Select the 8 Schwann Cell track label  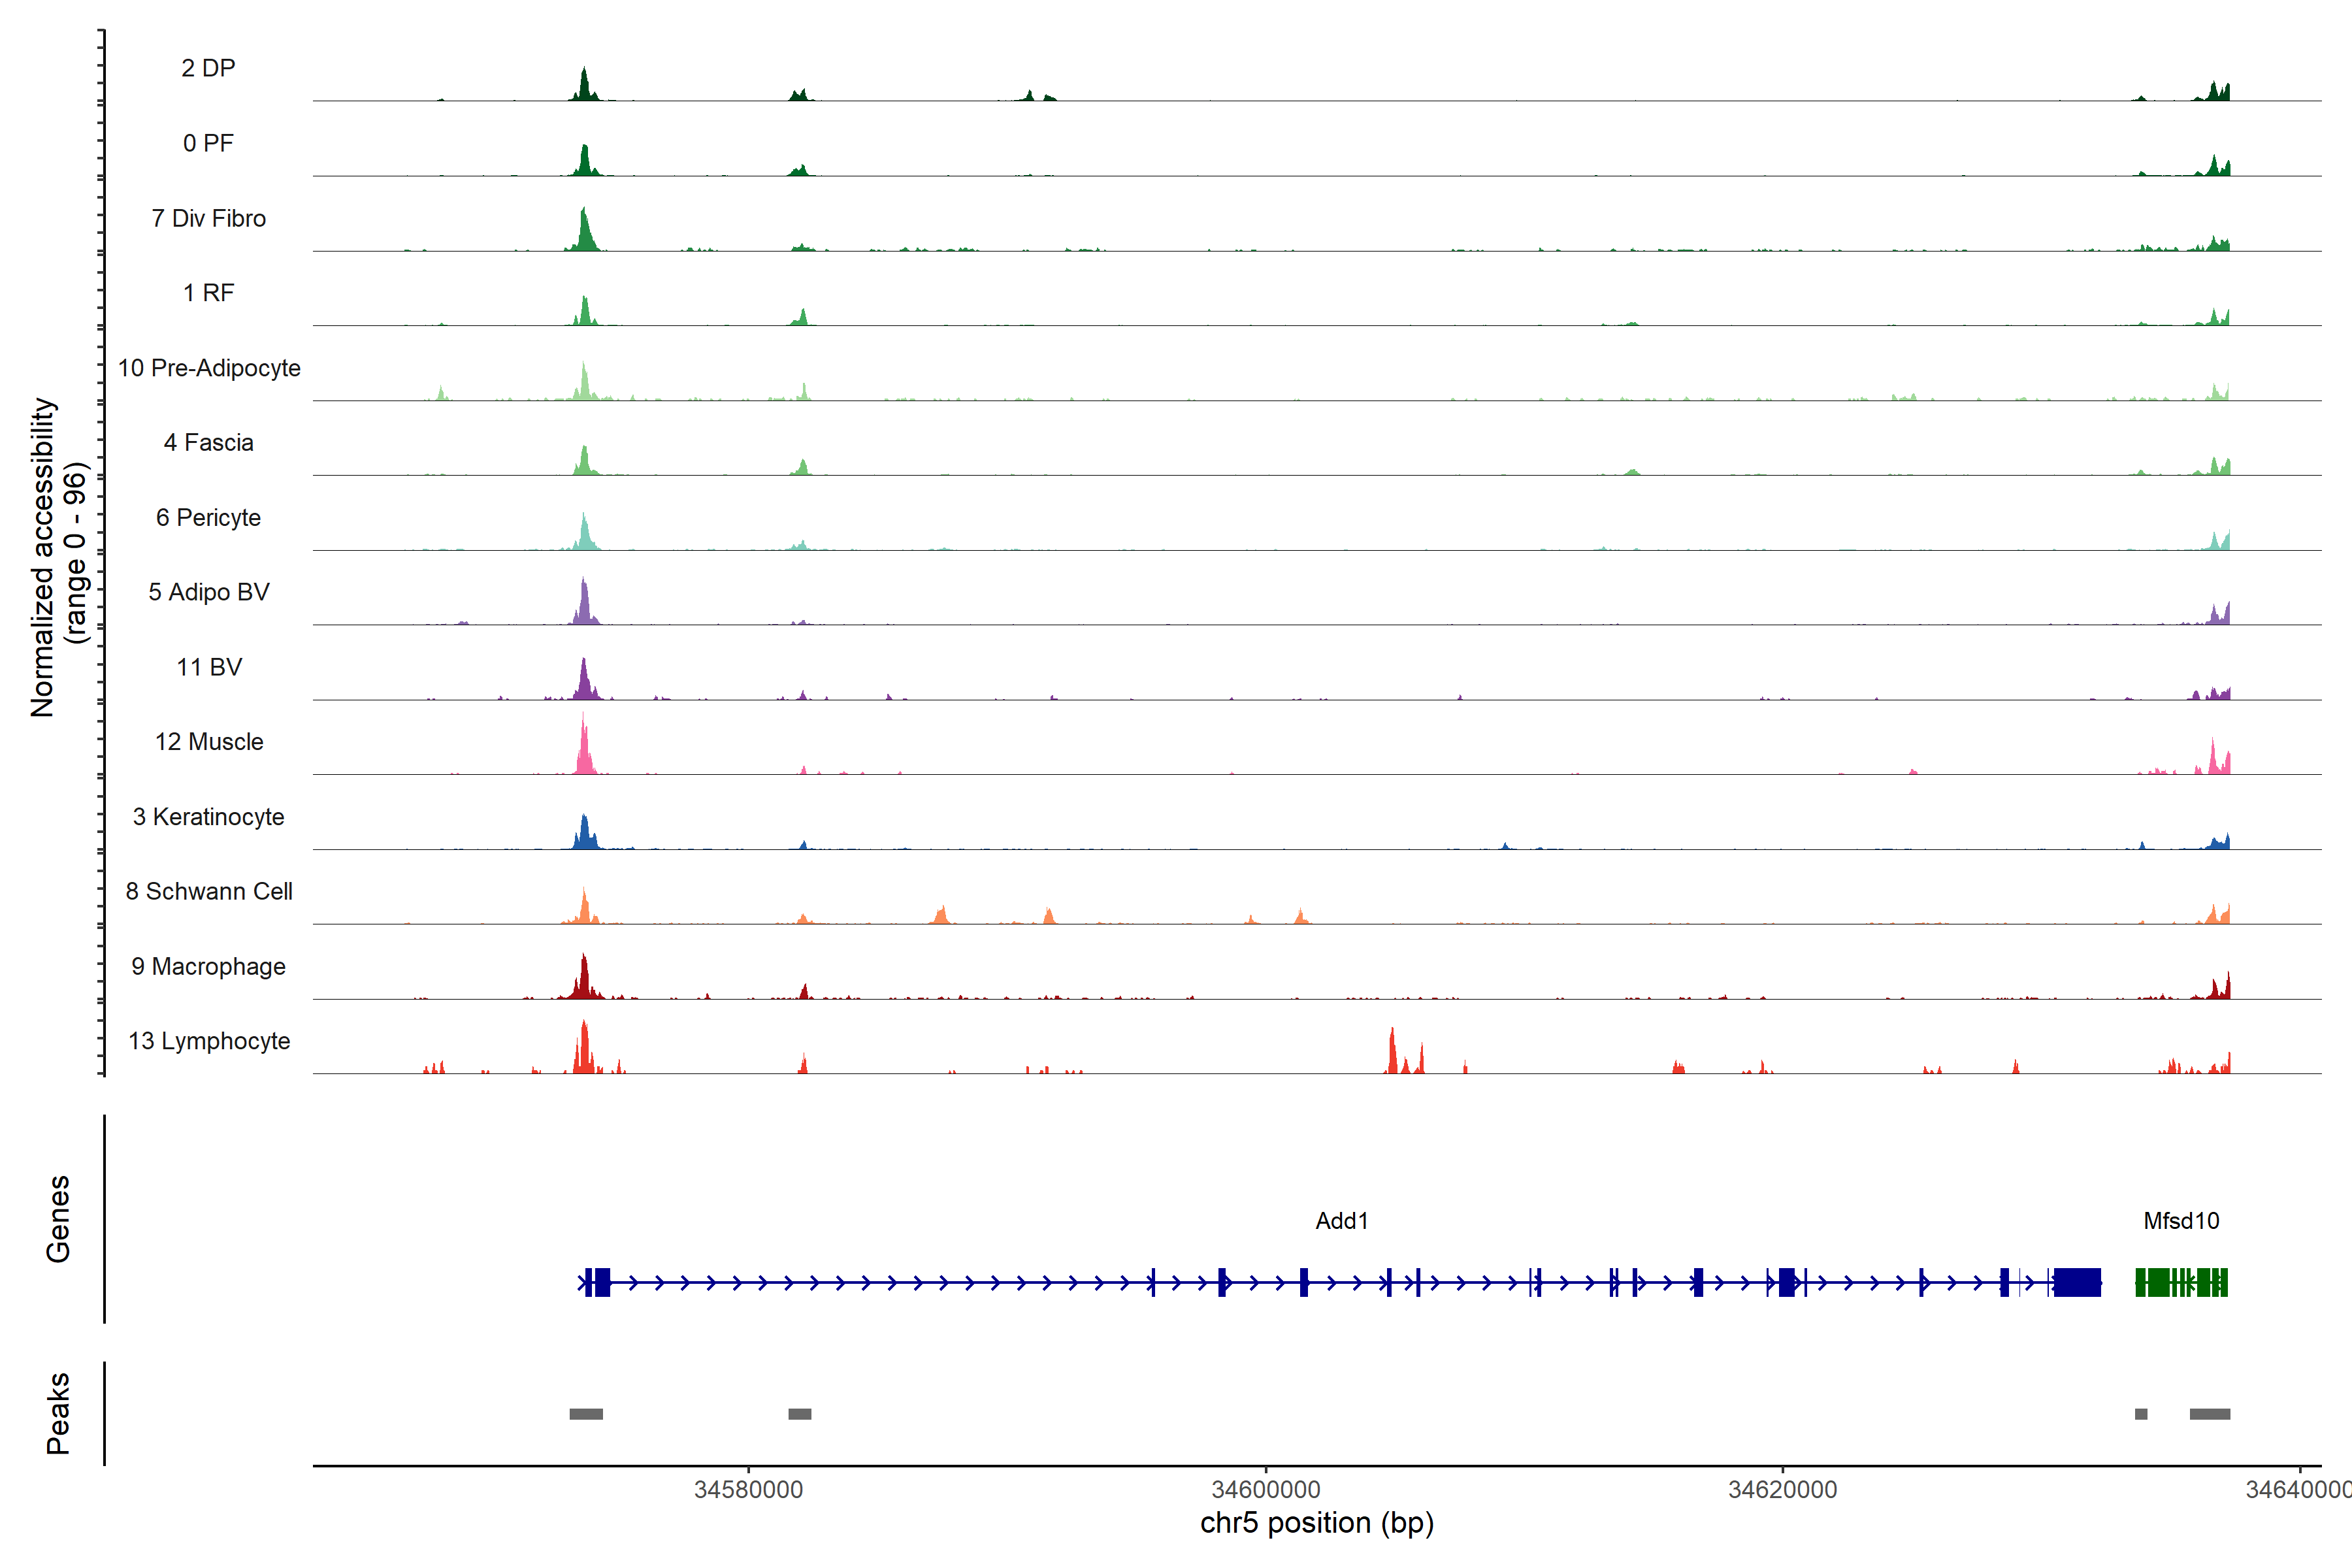coord(209,891)
